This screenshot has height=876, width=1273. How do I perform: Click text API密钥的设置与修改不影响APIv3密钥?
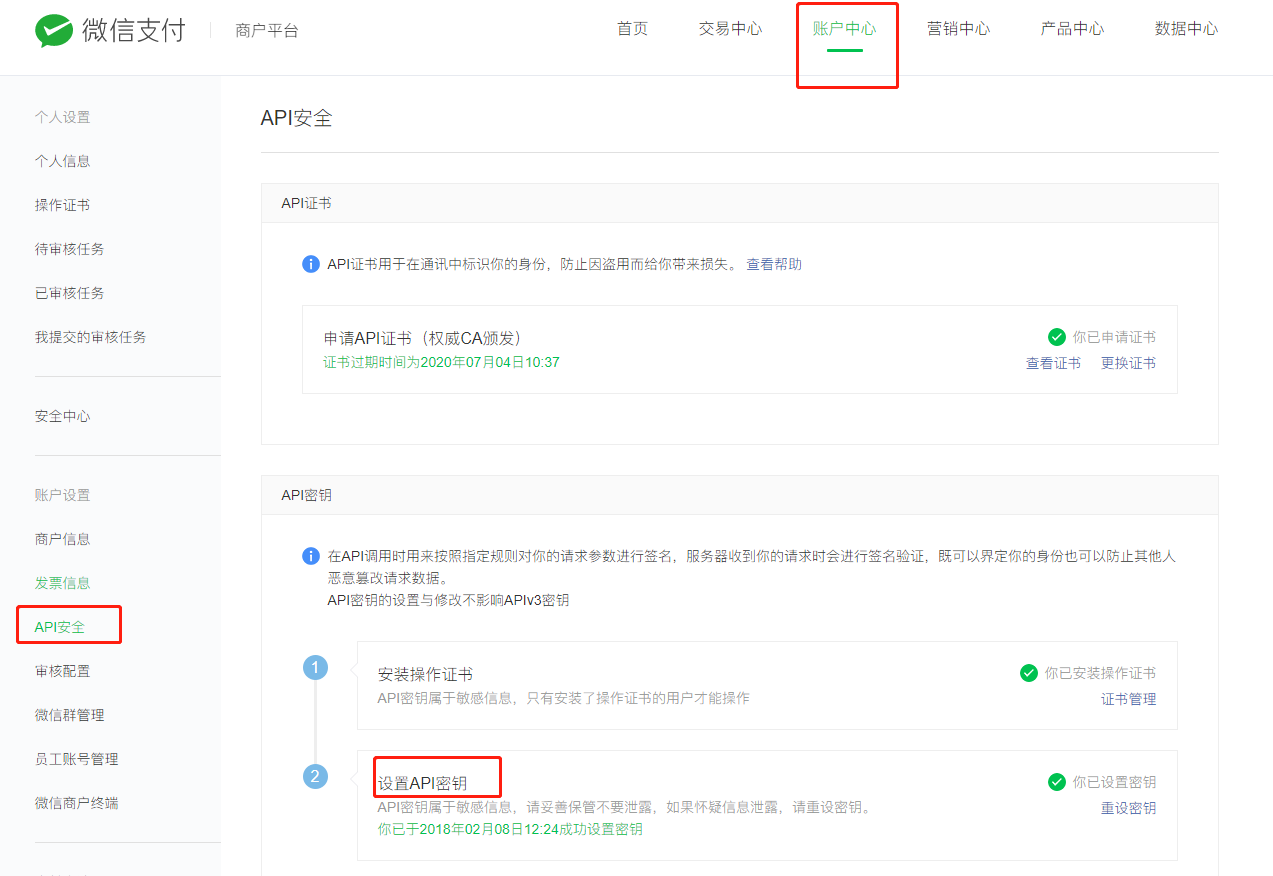coord(448,600)
